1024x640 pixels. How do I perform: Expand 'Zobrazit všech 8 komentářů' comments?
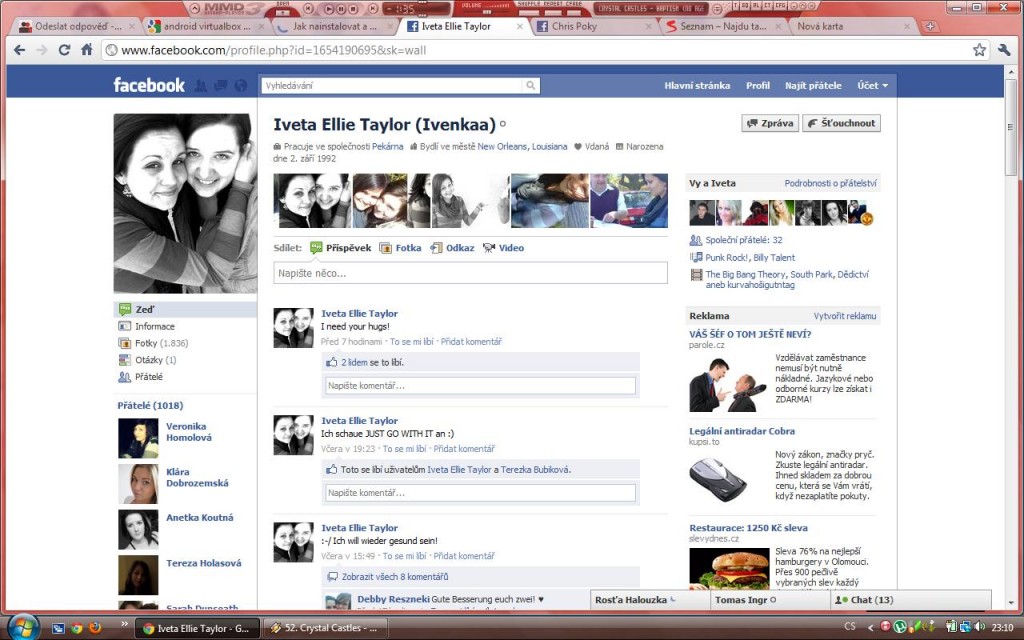[x=395, y=577]
